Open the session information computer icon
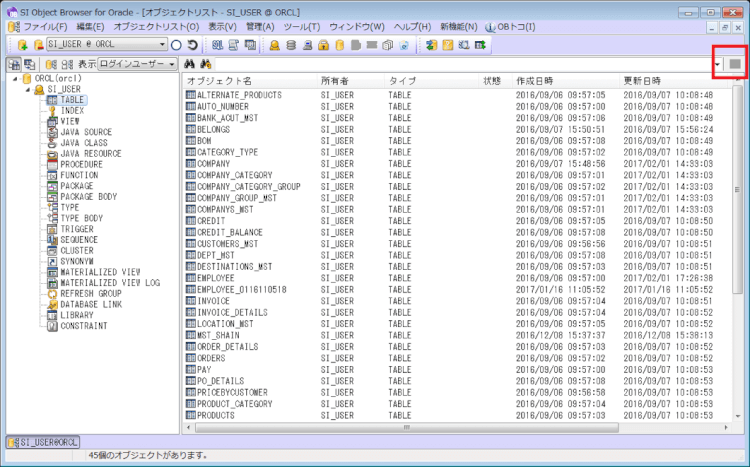 [308, 45]
